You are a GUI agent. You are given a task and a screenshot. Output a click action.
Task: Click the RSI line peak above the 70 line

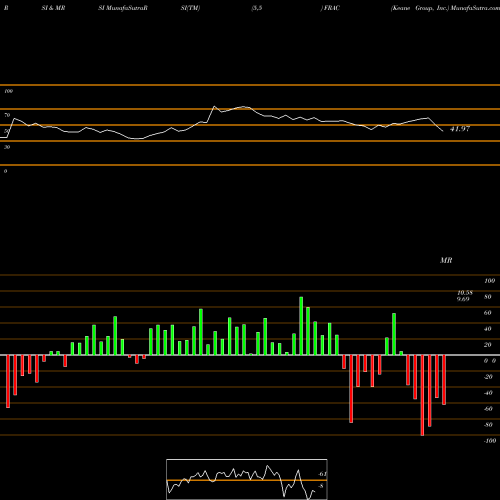pyautogui.click(x=214, y=107)
